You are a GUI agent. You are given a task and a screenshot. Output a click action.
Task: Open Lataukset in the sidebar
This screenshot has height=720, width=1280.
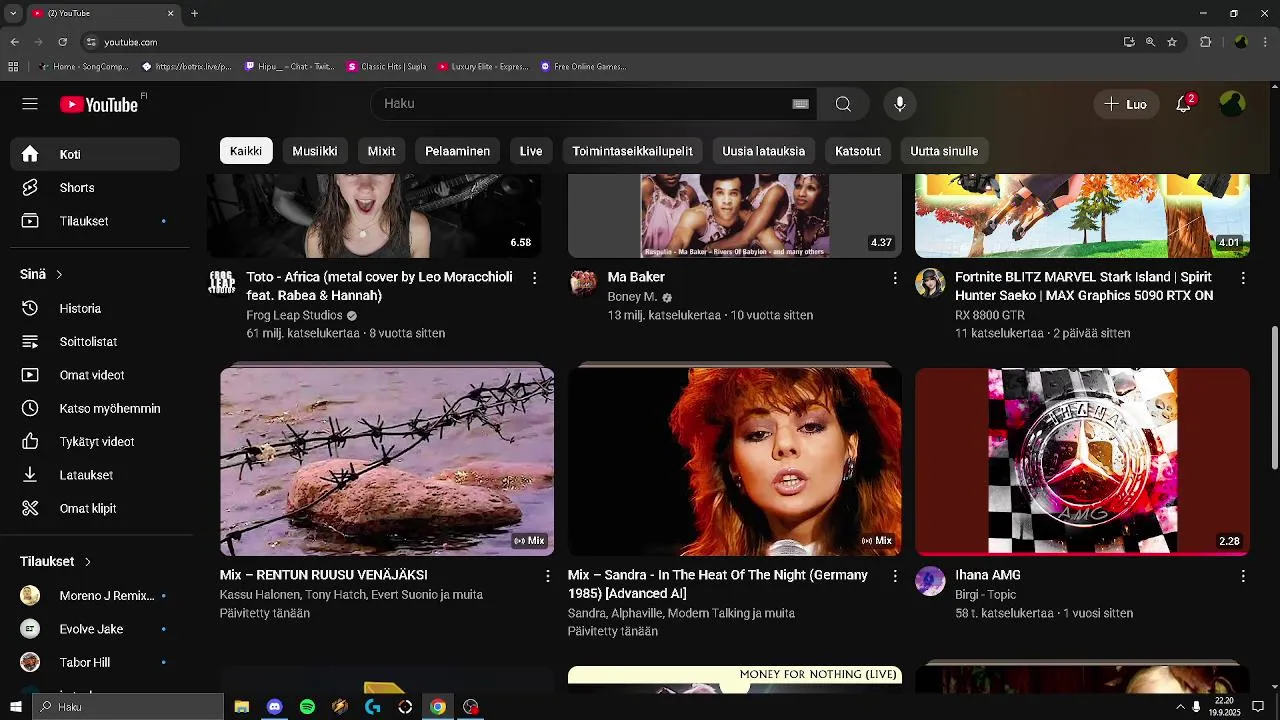coord(95,475)
